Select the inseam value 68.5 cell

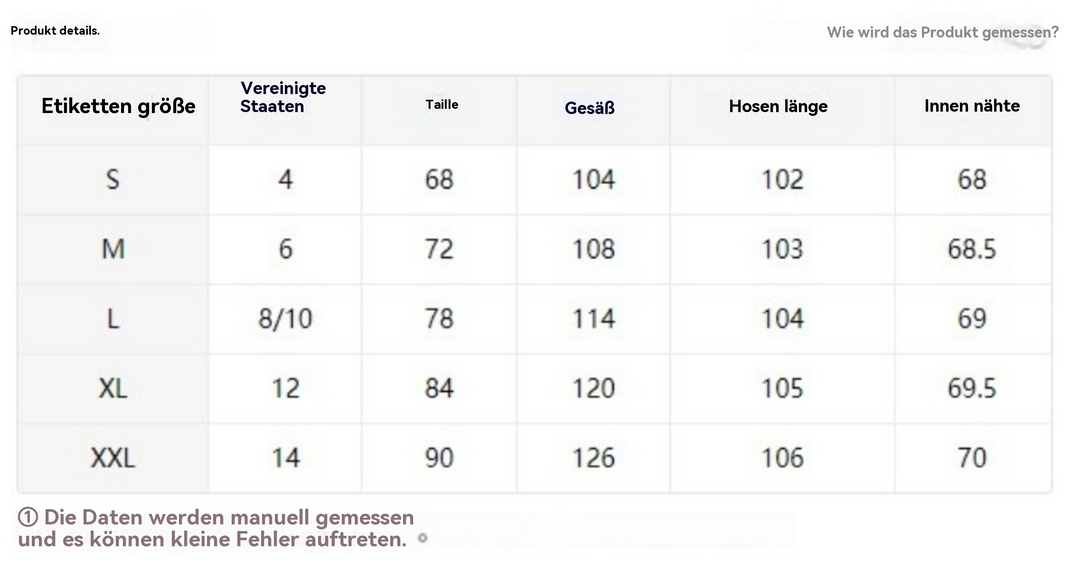pyautogui.click(x=972, y=249)
